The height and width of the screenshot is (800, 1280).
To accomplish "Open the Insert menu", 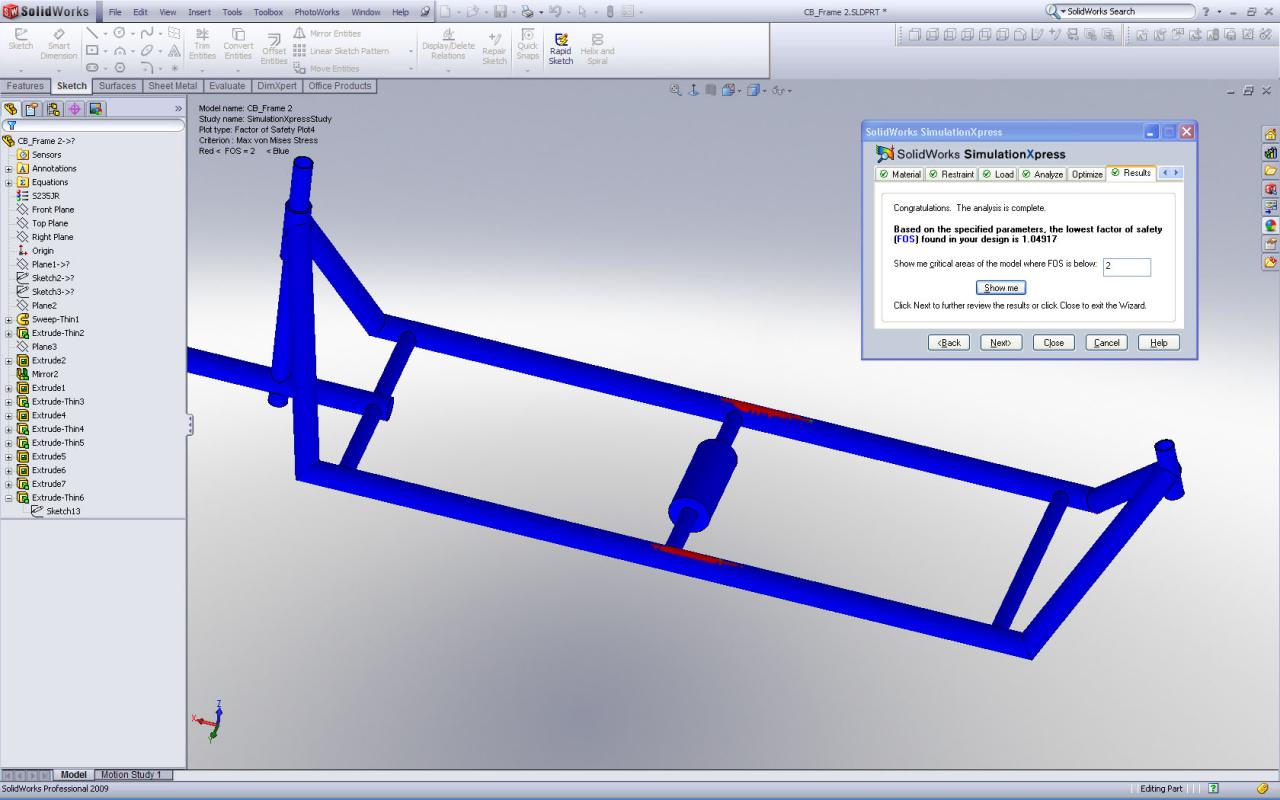I will coord(199,12).
